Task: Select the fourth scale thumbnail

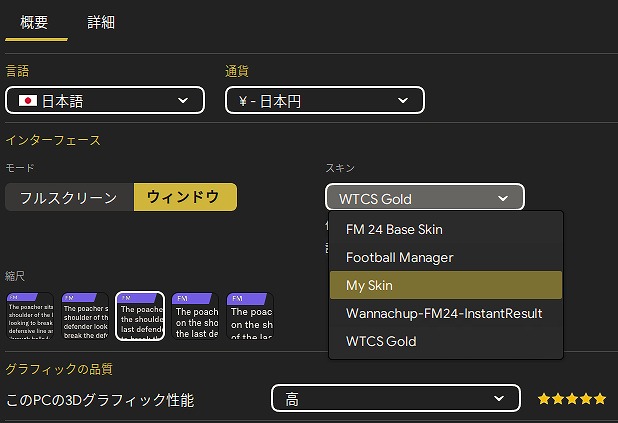Action: click(x=195, y=316)
